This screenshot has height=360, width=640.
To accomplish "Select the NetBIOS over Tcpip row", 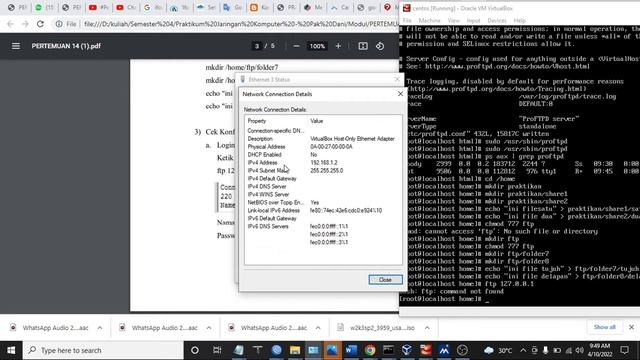I will 323,202.
